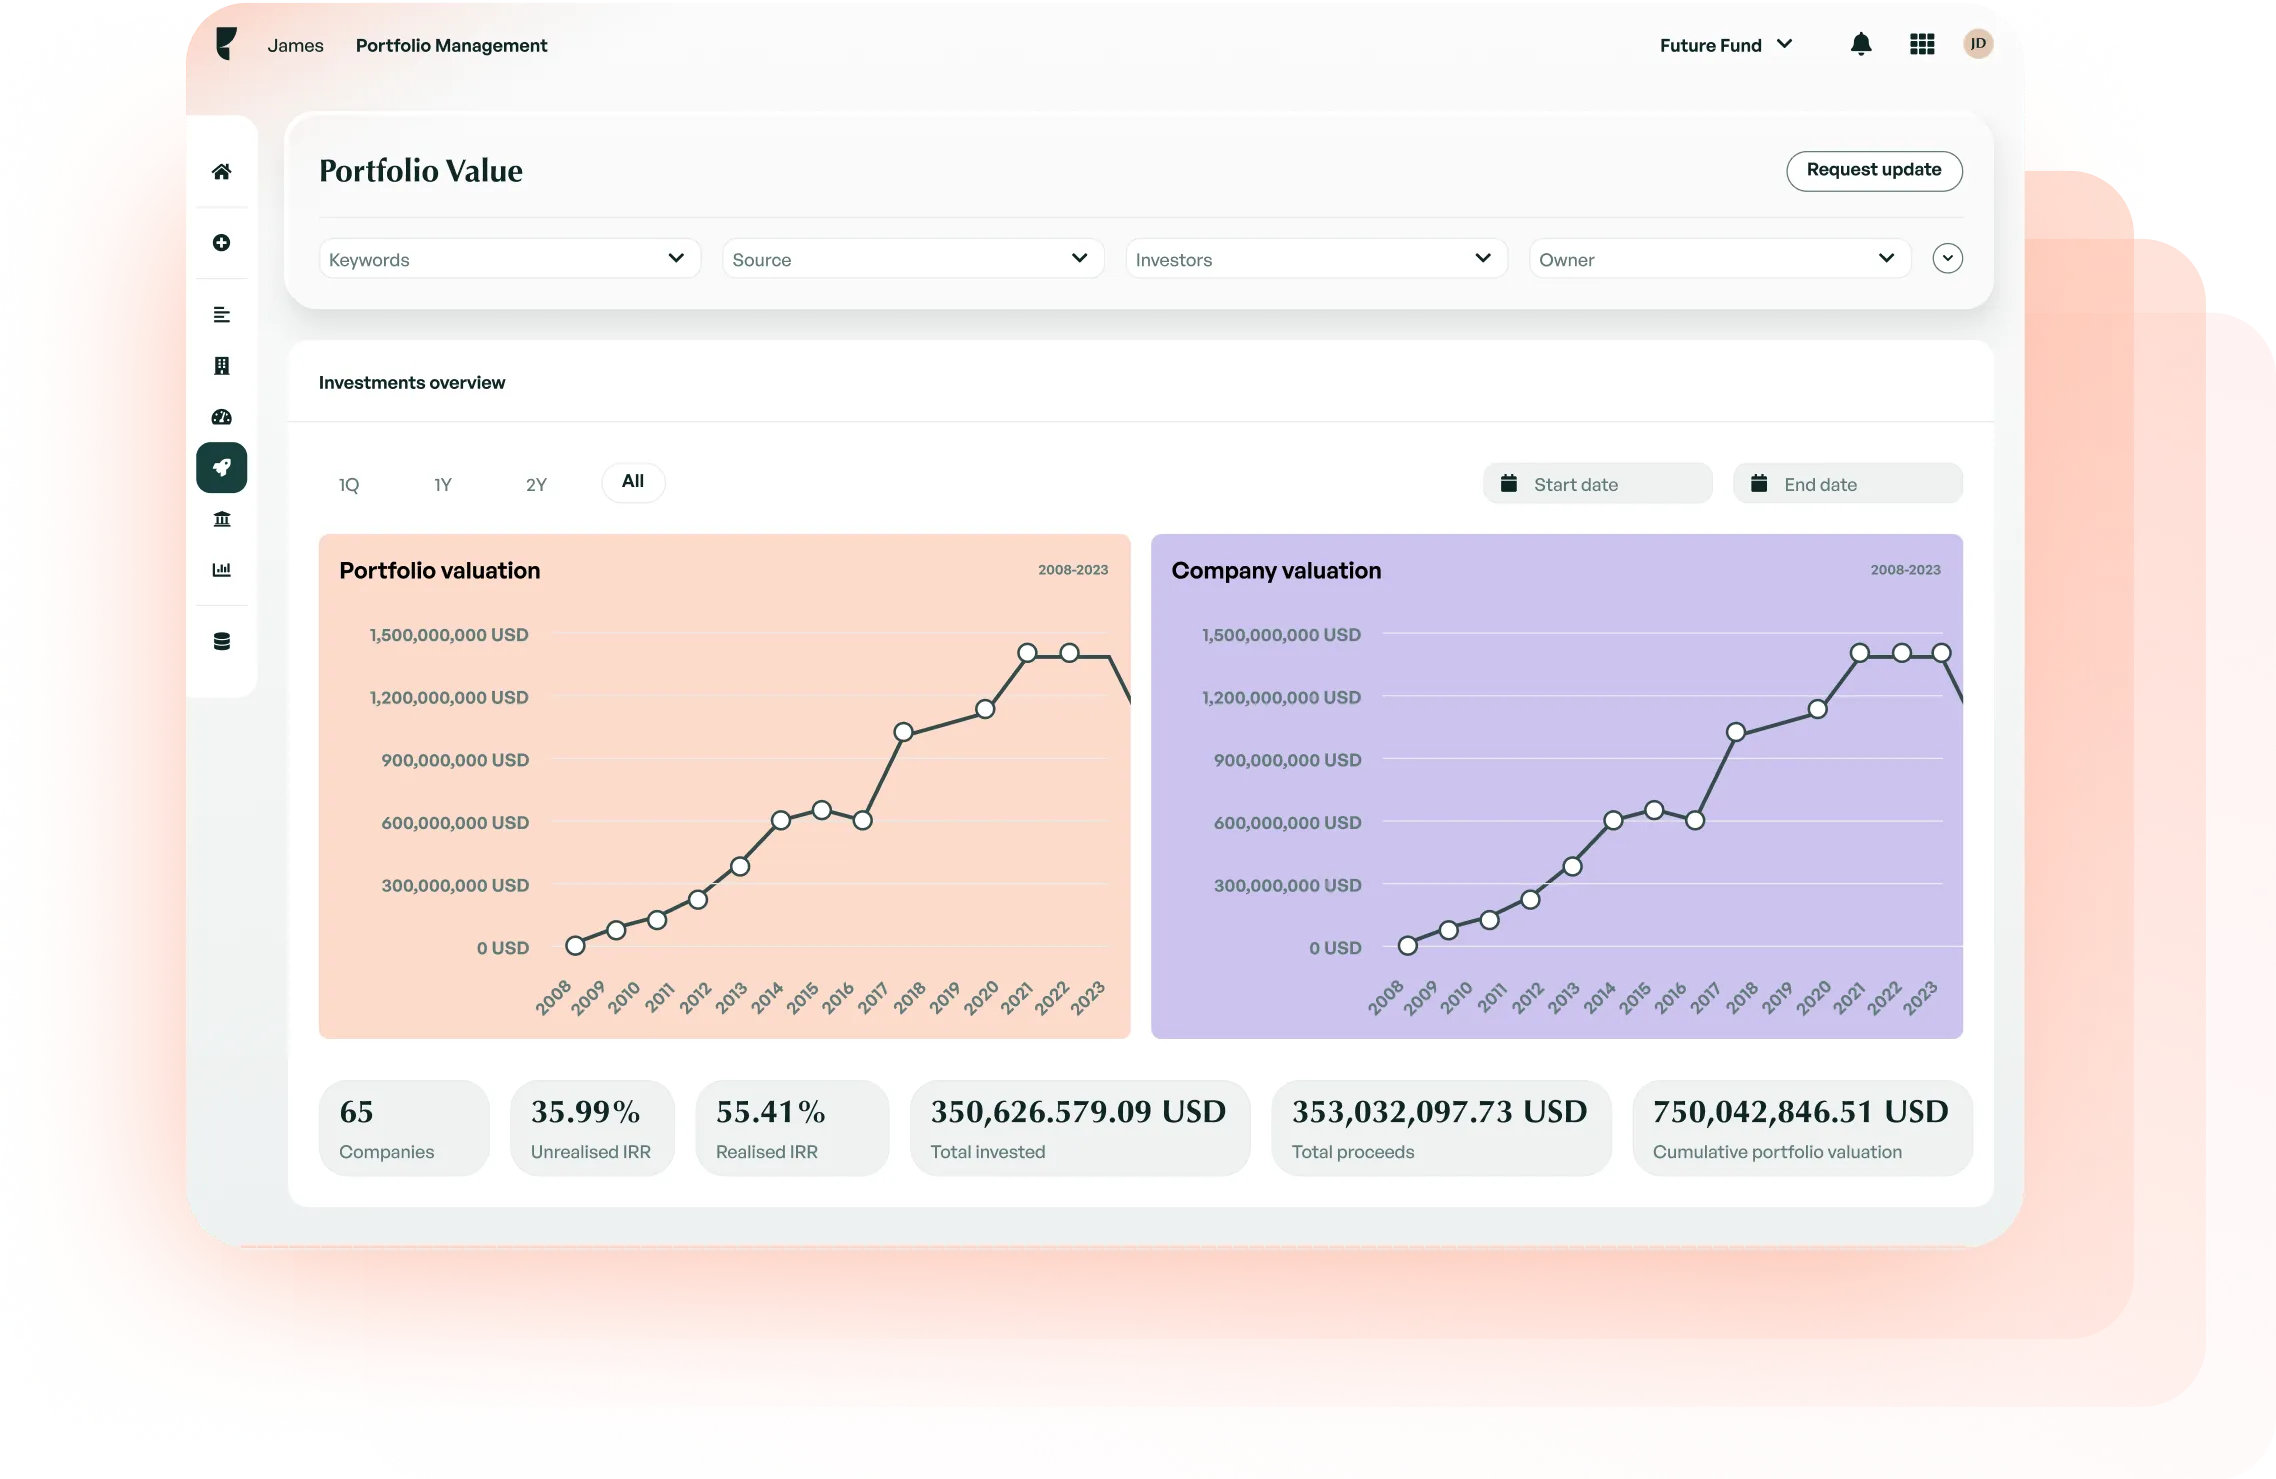The width and height of the screenshot is (2276, 1479).
Task: Click the Start date field
Action: click(x=1596, y=483)
